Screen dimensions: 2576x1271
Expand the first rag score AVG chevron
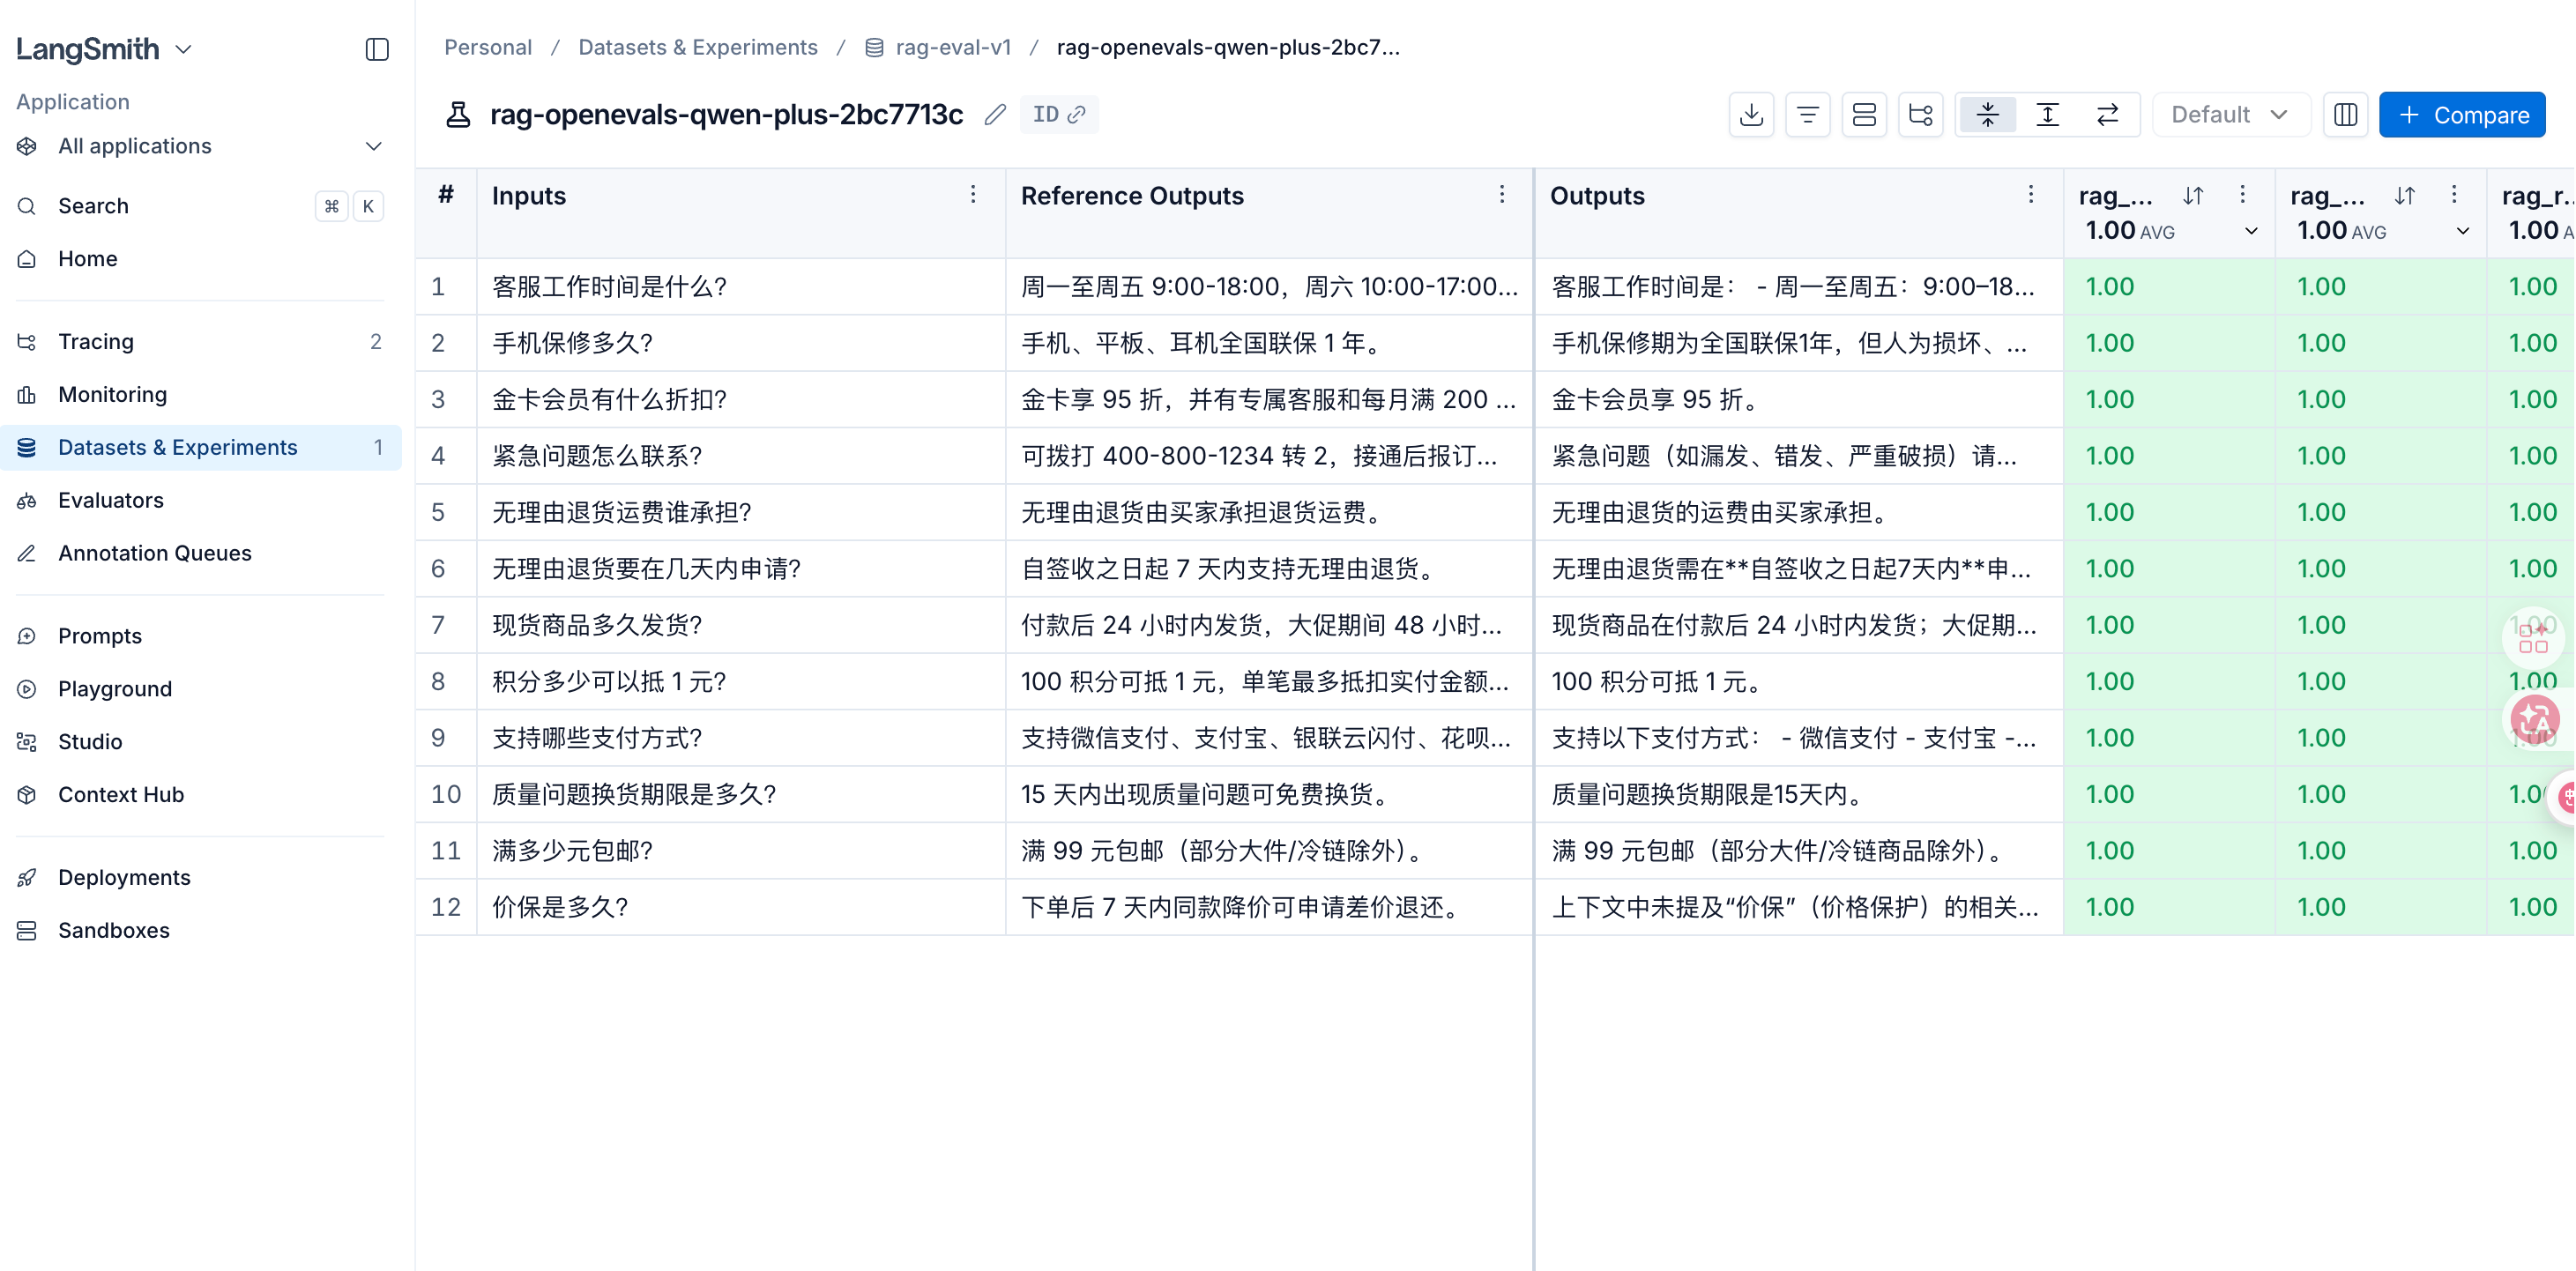click(2250, 232)
